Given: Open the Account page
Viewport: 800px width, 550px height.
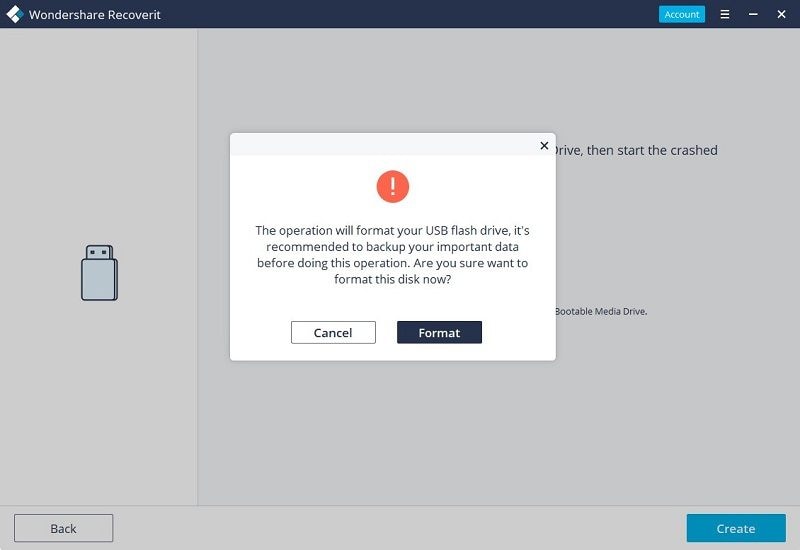Looking at the screenshot, I should pos(682,14).
